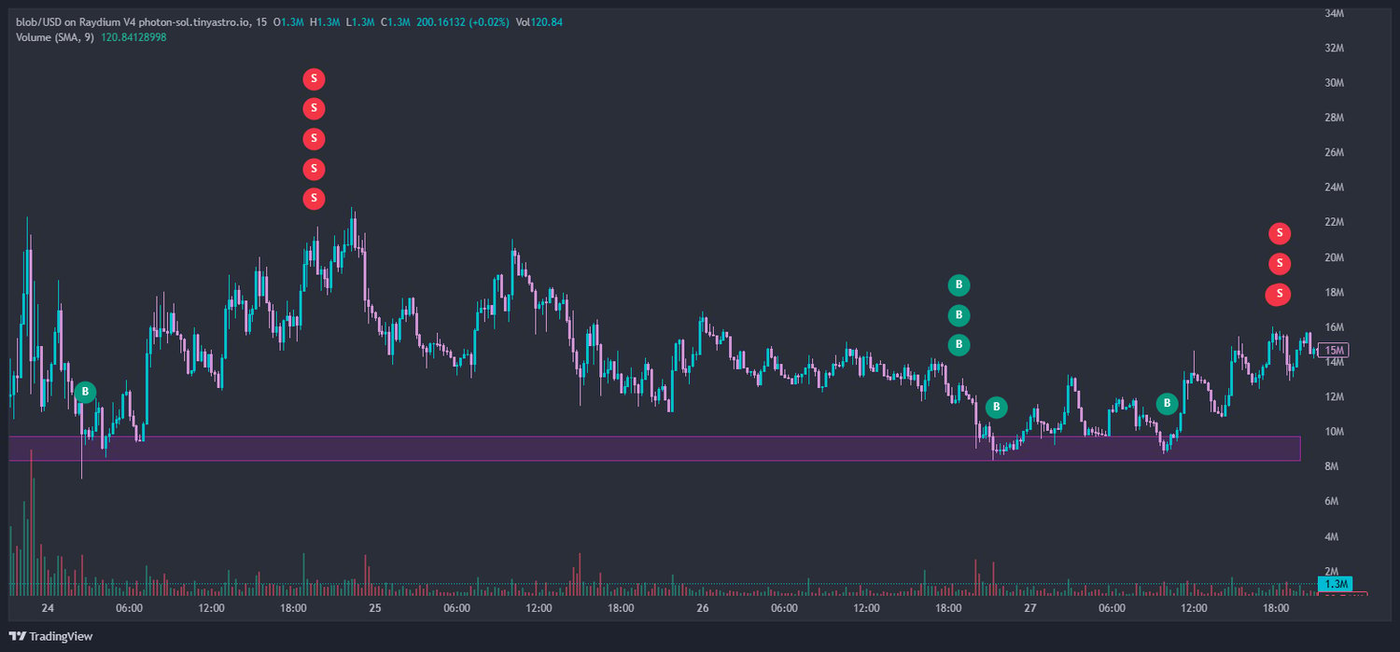The width and height of the screenshot is (1400, 652).
Task: Click the 30M price axis label
Action: (1333, 83)
